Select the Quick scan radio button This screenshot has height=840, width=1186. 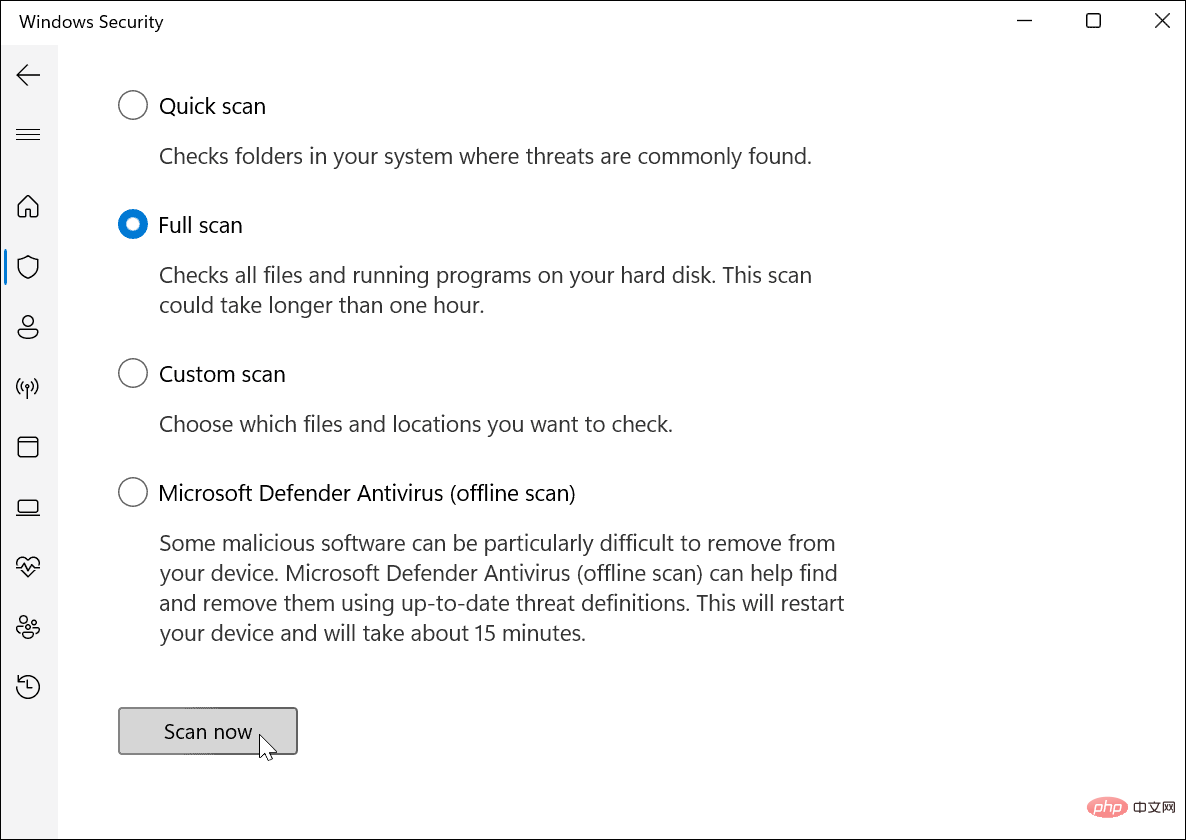click(x=132, y=104)
